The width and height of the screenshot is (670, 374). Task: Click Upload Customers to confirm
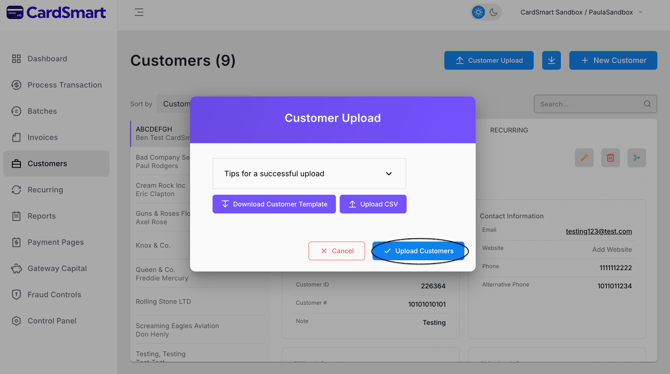tap(418, 251)
